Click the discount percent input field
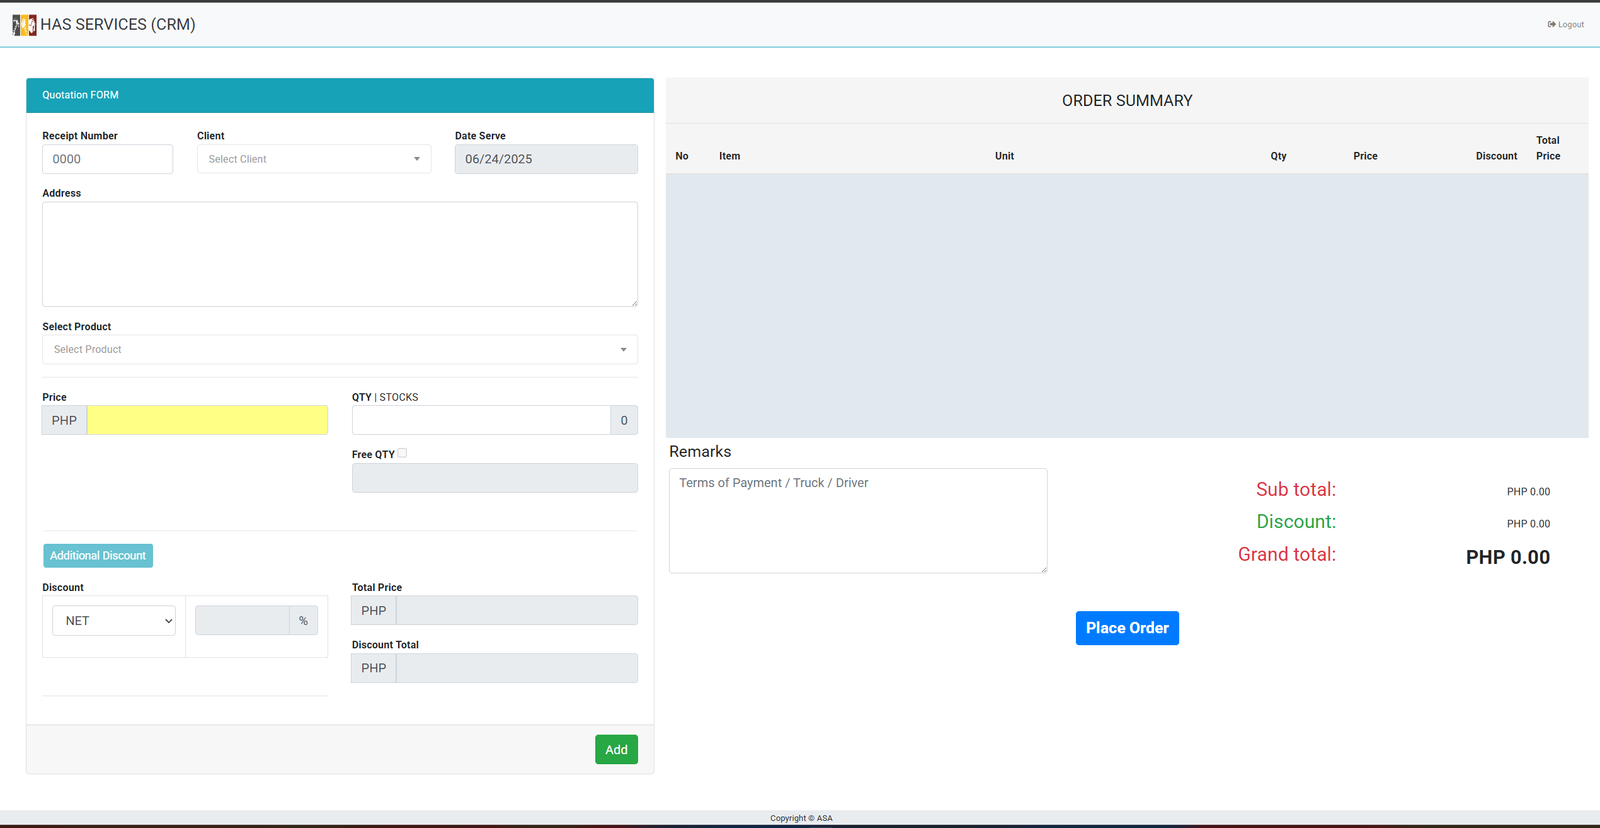The width and height of the screenshot is (1600, 828). [x=242, y=621]
